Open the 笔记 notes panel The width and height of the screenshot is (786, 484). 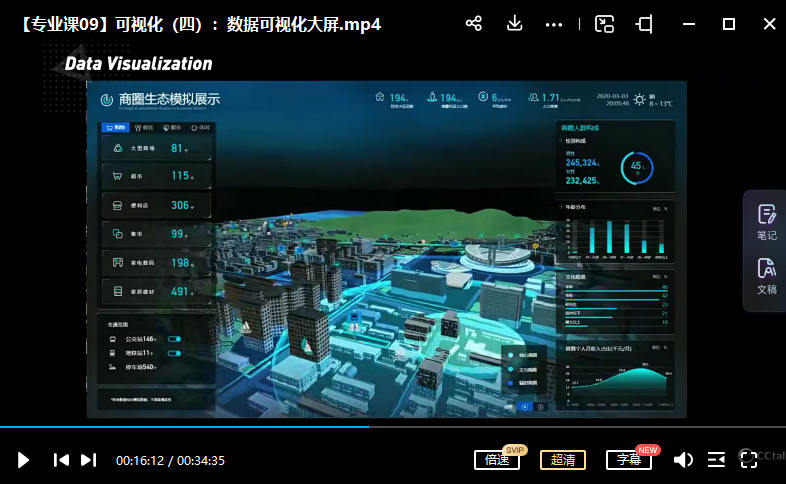(x=766, y=221)
